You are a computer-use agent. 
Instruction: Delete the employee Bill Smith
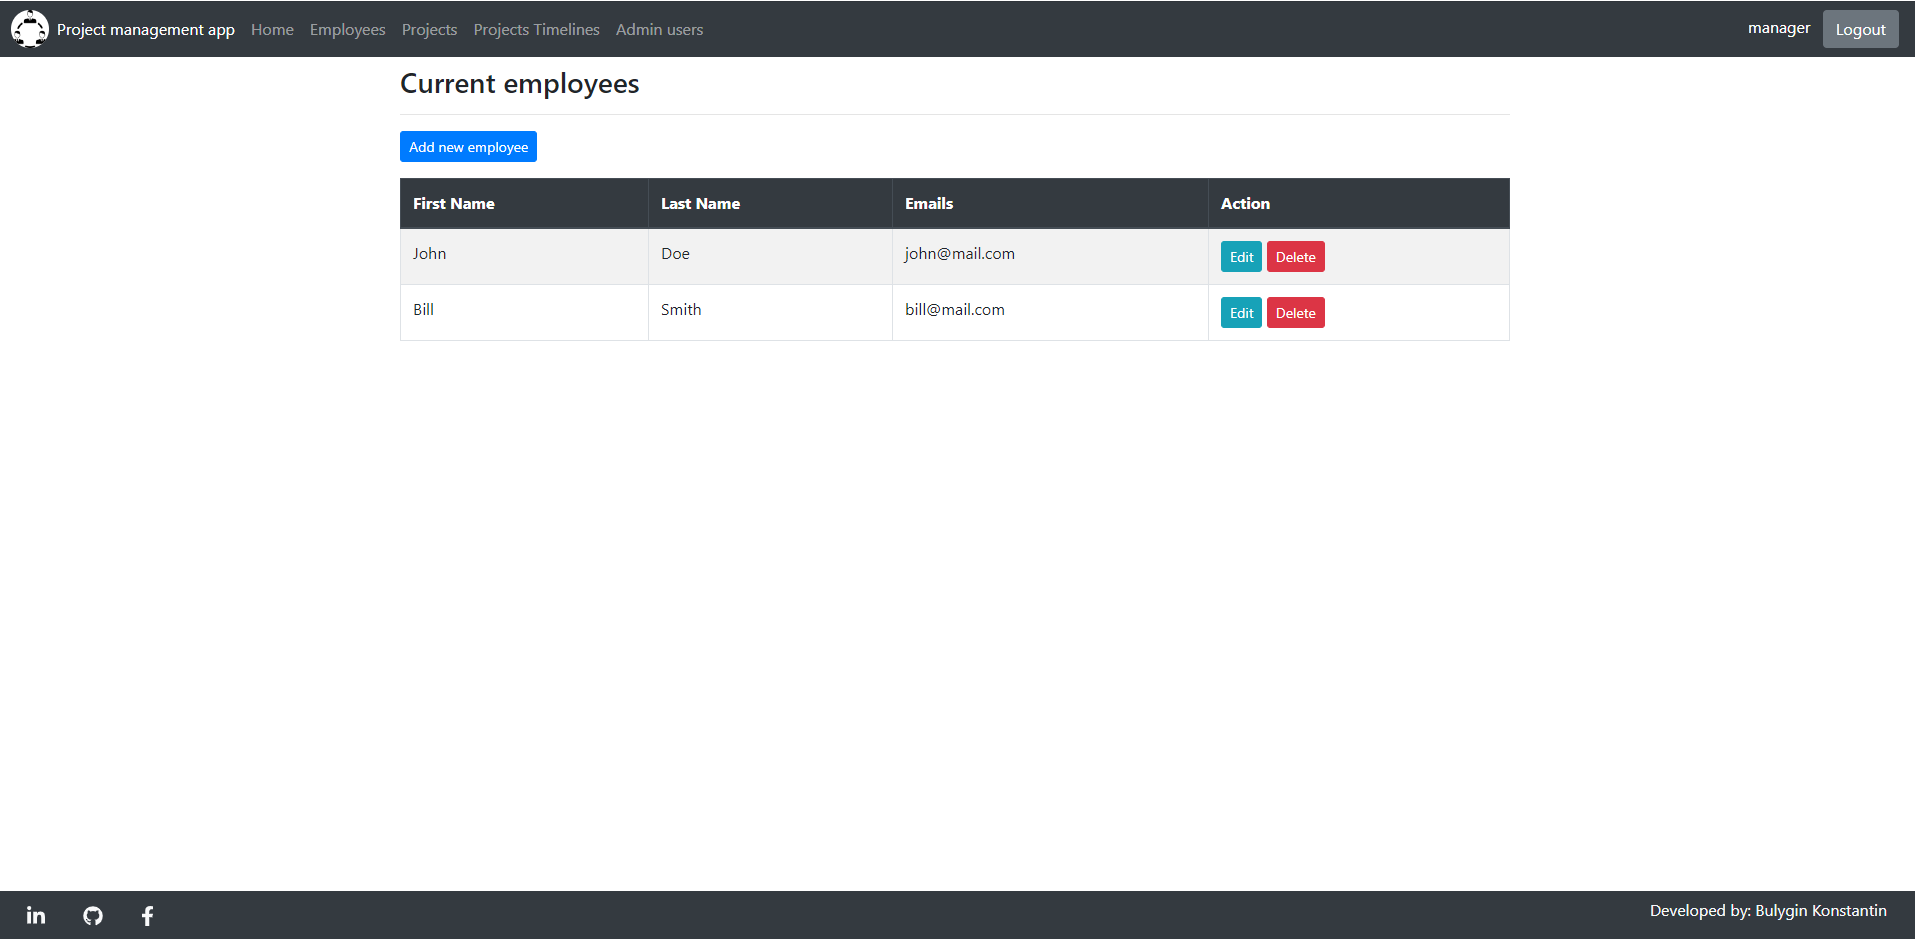coord(1295,312)
